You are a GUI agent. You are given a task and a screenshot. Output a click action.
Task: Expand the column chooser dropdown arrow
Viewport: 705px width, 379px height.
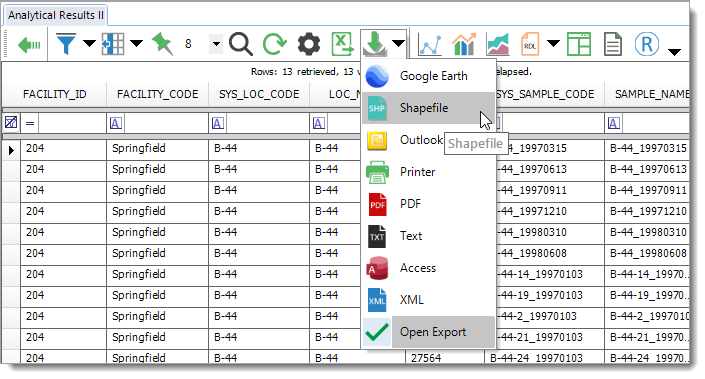point(136,44)
